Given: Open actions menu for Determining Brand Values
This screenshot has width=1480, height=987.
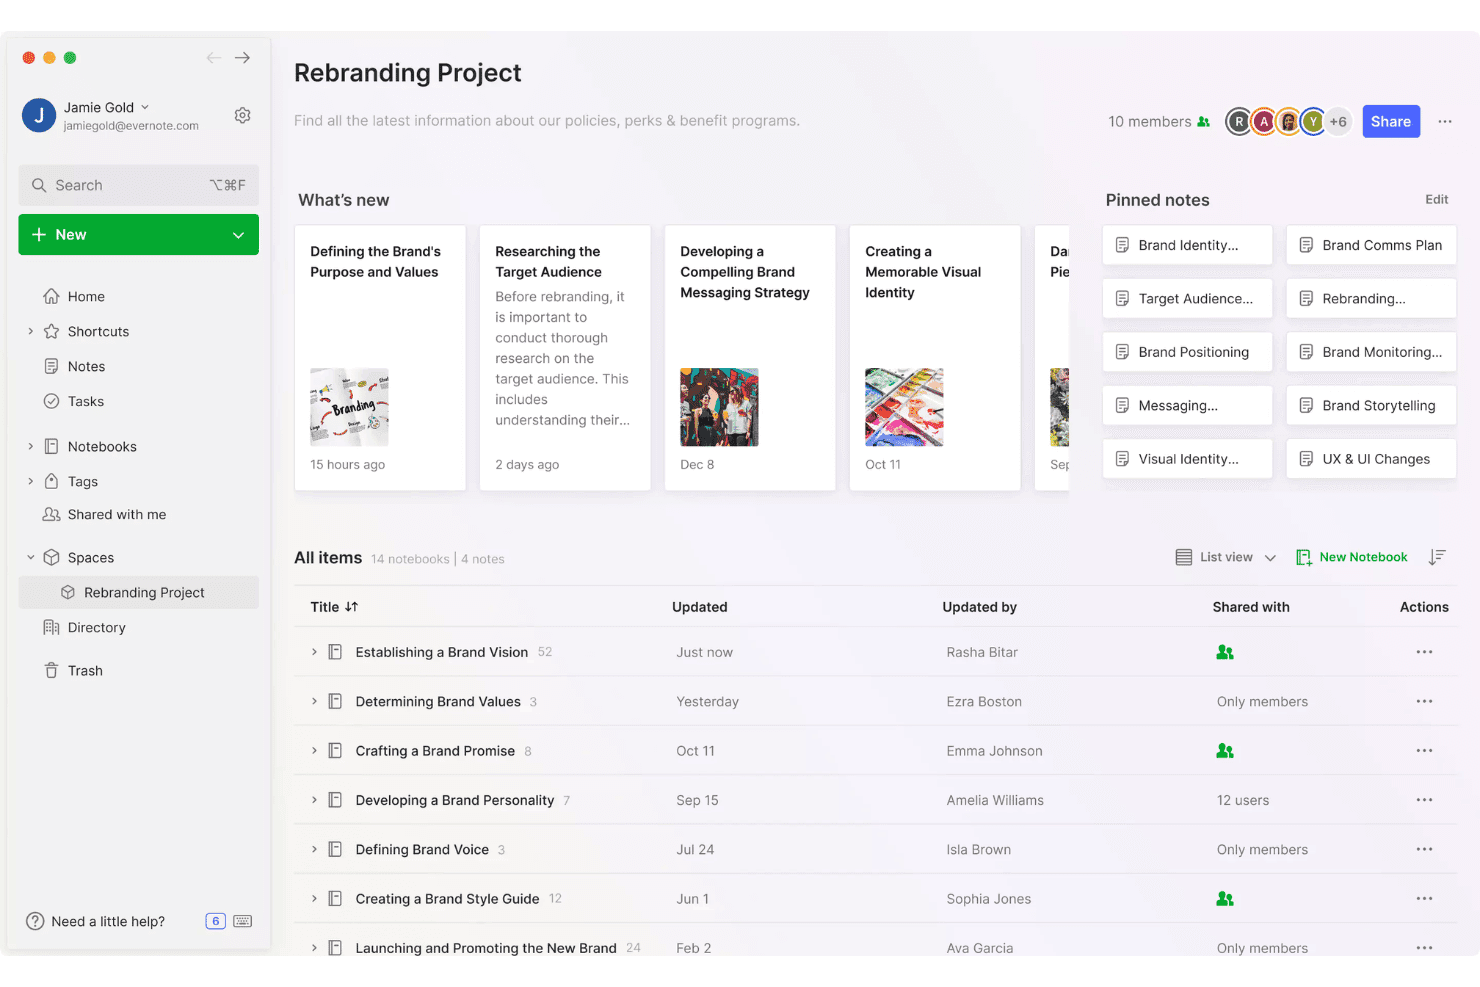Looking at the screenshot, I should click(1424, 701).
